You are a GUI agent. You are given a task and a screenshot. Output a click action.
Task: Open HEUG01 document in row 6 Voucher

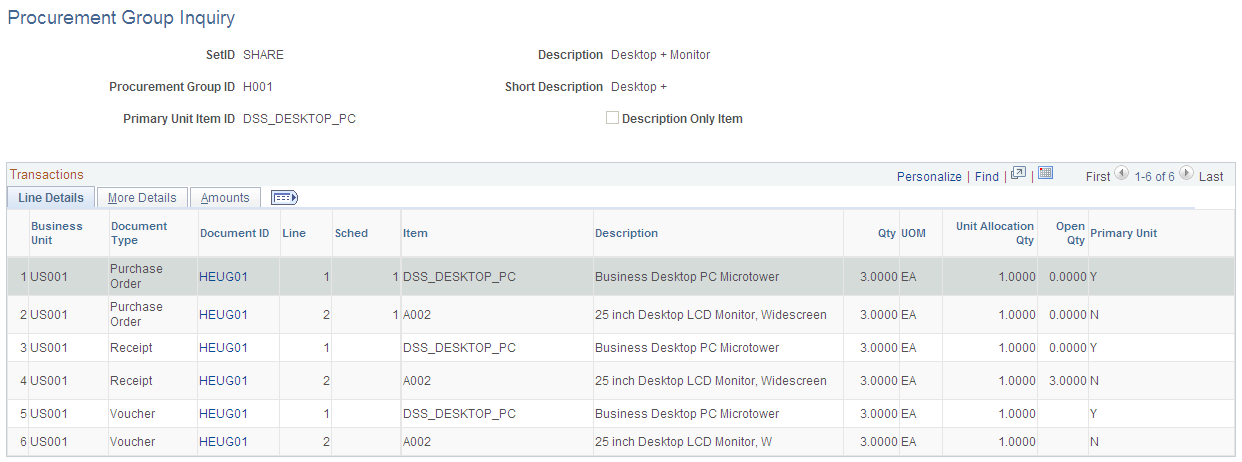click(223, 442)
